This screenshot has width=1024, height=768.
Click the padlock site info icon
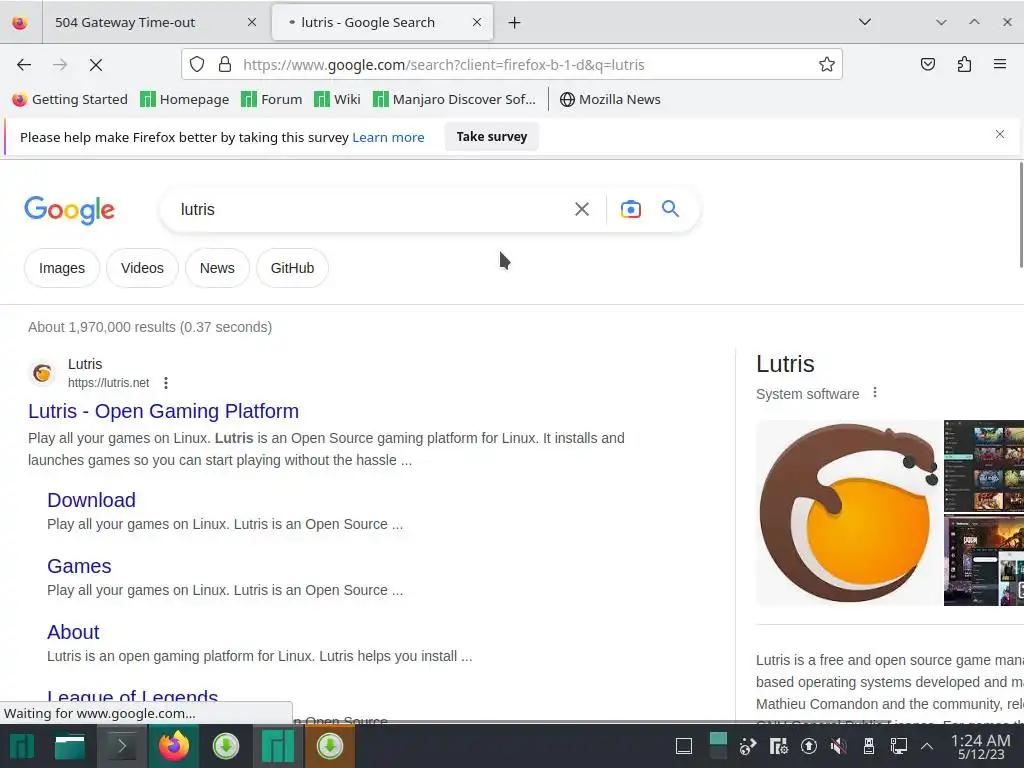[225, 64]
